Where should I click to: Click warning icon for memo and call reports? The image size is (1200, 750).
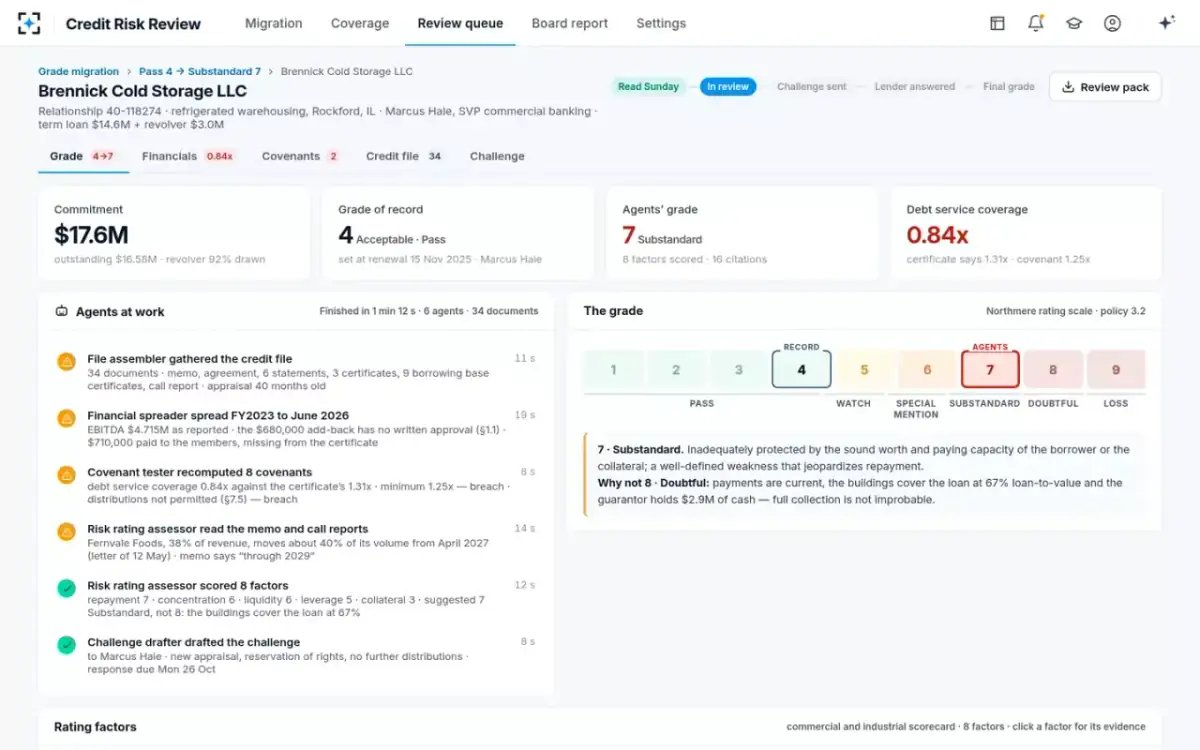[x=66, y=532]
